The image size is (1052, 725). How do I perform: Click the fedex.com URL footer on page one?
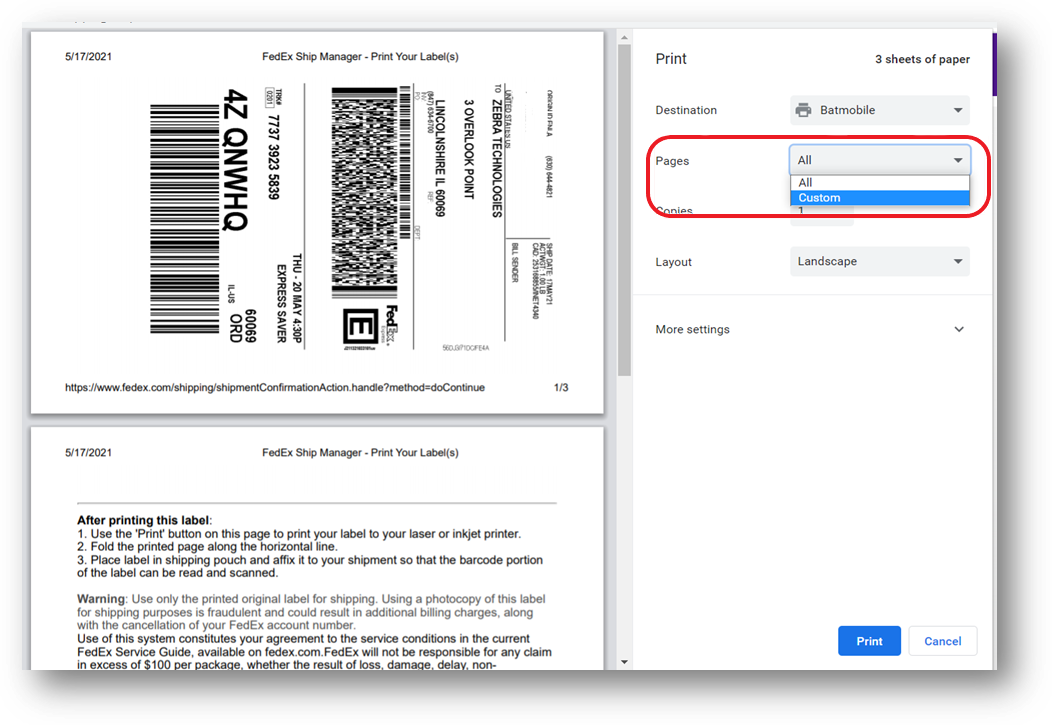[274, 388]
